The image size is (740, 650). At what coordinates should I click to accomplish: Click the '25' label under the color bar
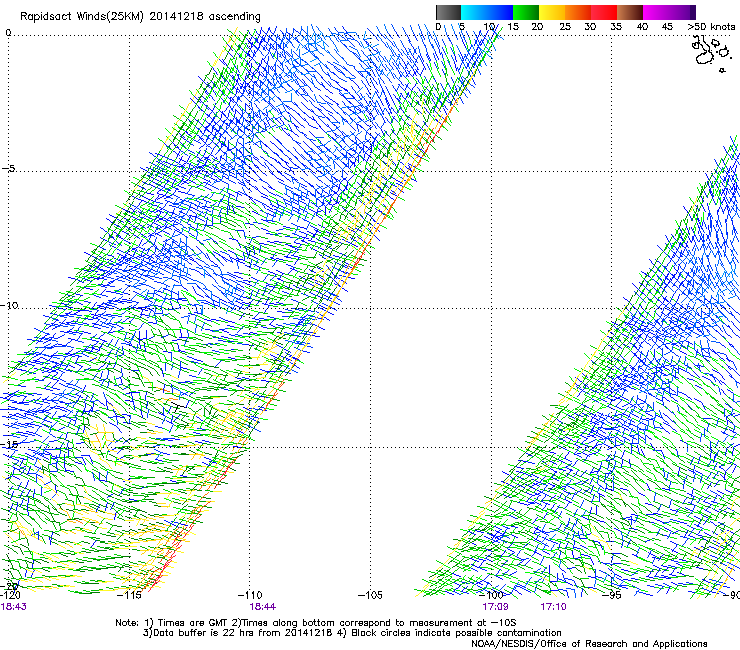tap(565, 27)
